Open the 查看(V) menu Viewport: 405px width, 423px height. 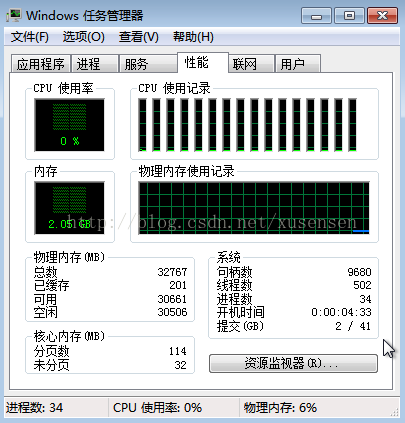coord(139,37)
